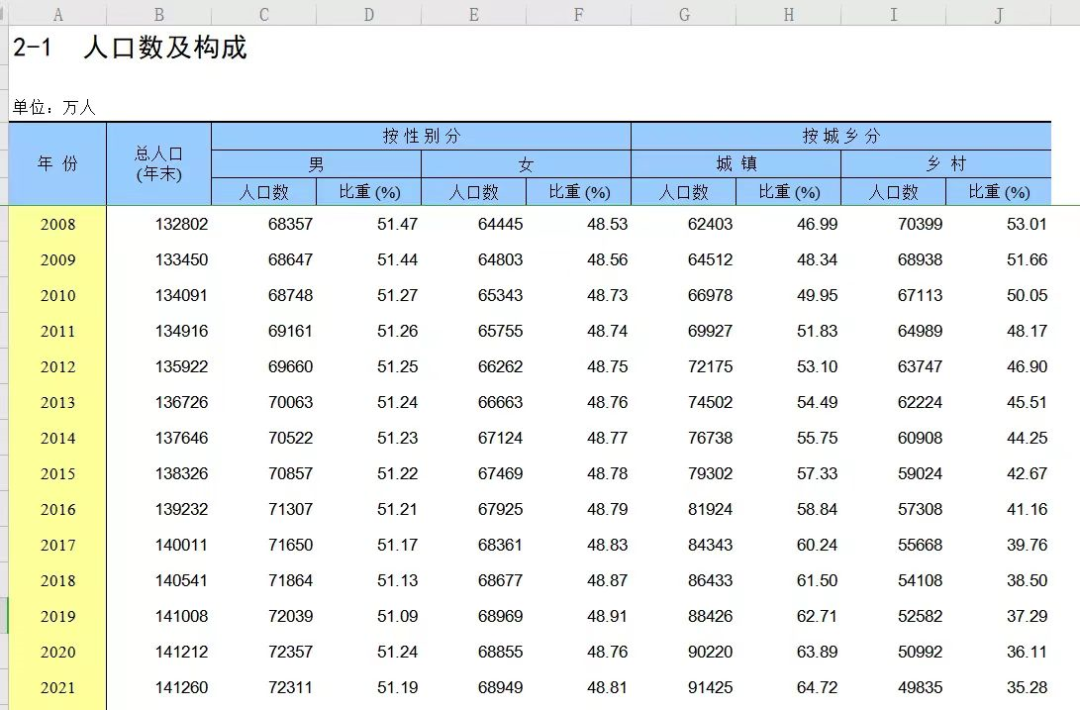Click the "年份" header cell
1080x710 pixels.
(x=57, y=164)
